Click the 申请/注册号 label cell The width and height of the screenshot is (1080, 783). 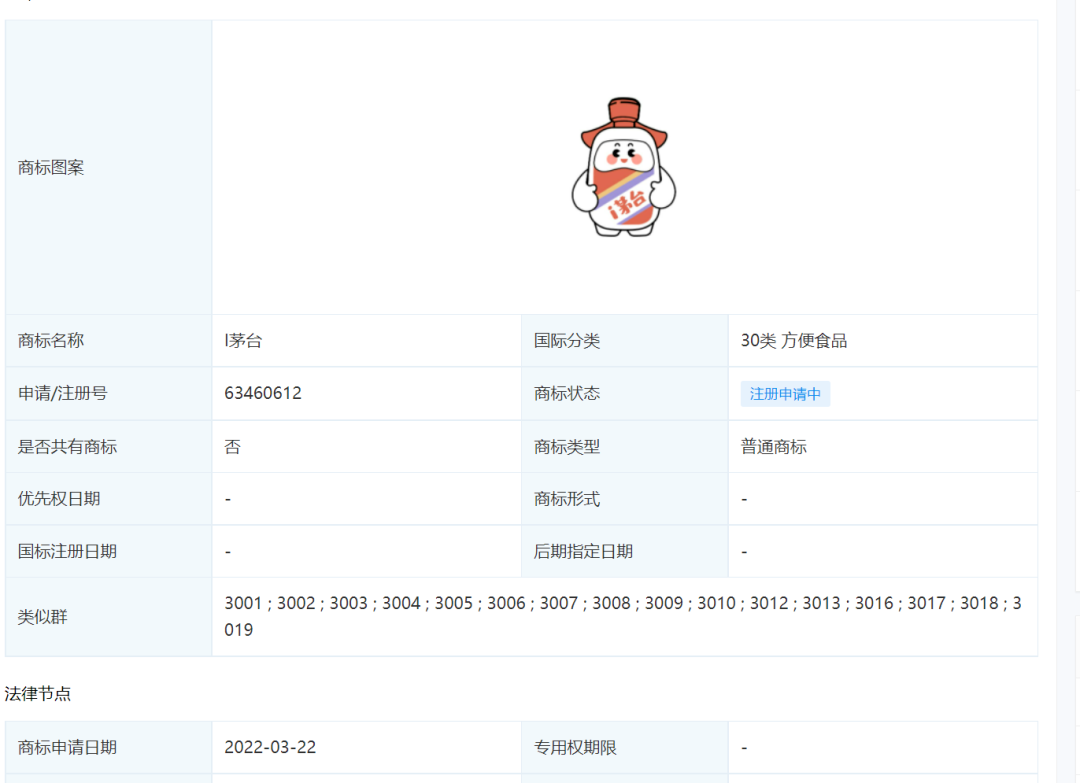[109, 393]
